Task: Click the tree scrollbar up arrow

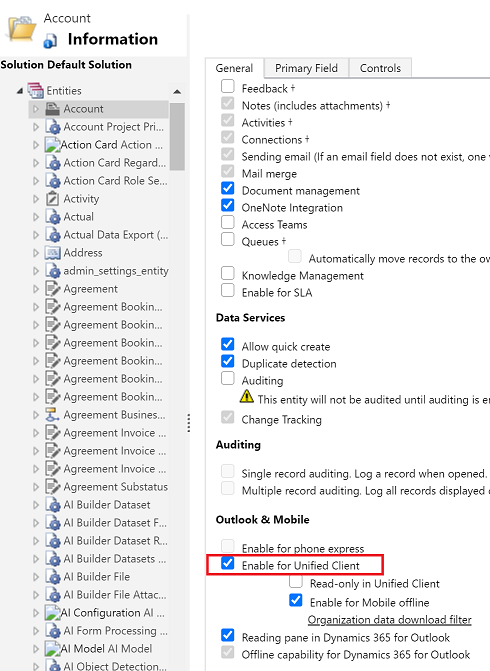Action: pyautogui.click(x=177, y=91)
